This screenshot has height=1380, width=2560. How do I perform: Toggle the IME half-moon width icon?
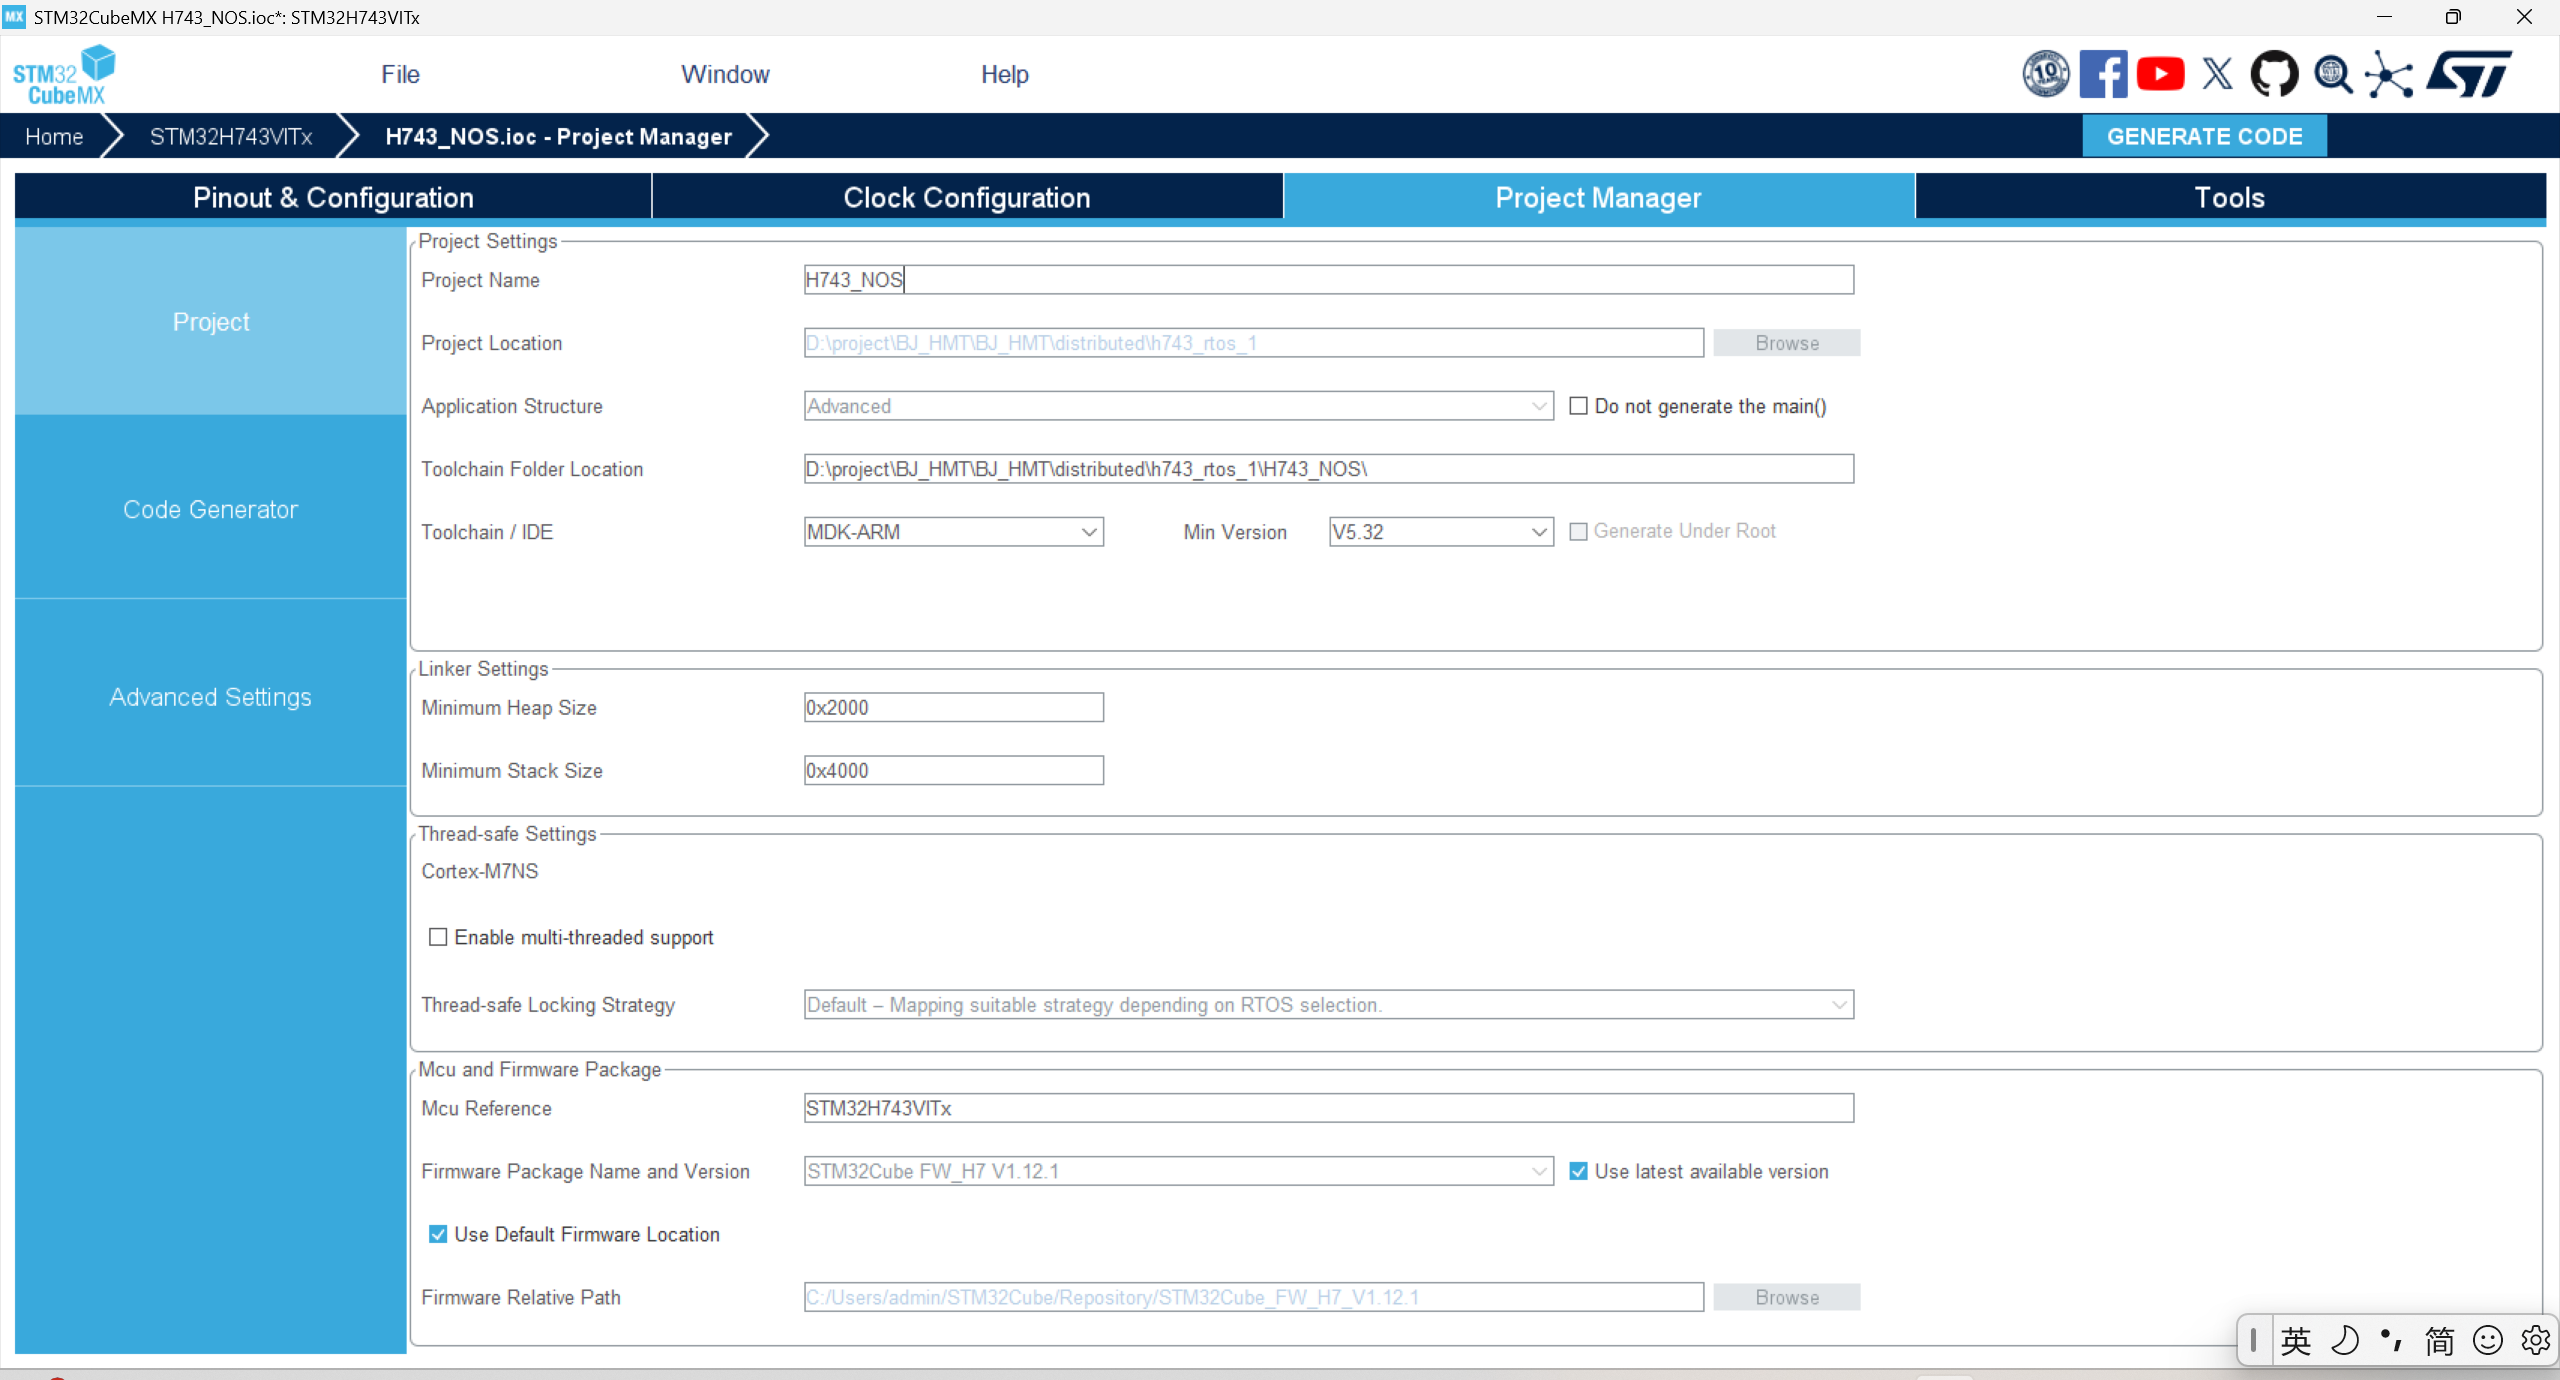(2344, 1340)
